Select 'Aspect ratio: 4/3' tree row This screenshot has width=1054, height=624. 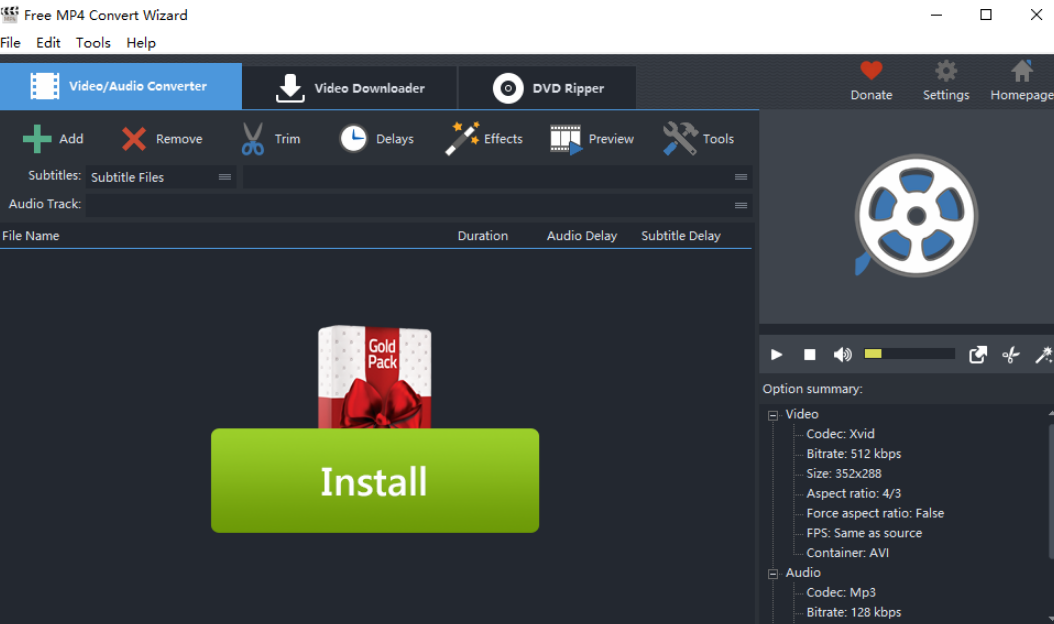(x=854, y=494)
